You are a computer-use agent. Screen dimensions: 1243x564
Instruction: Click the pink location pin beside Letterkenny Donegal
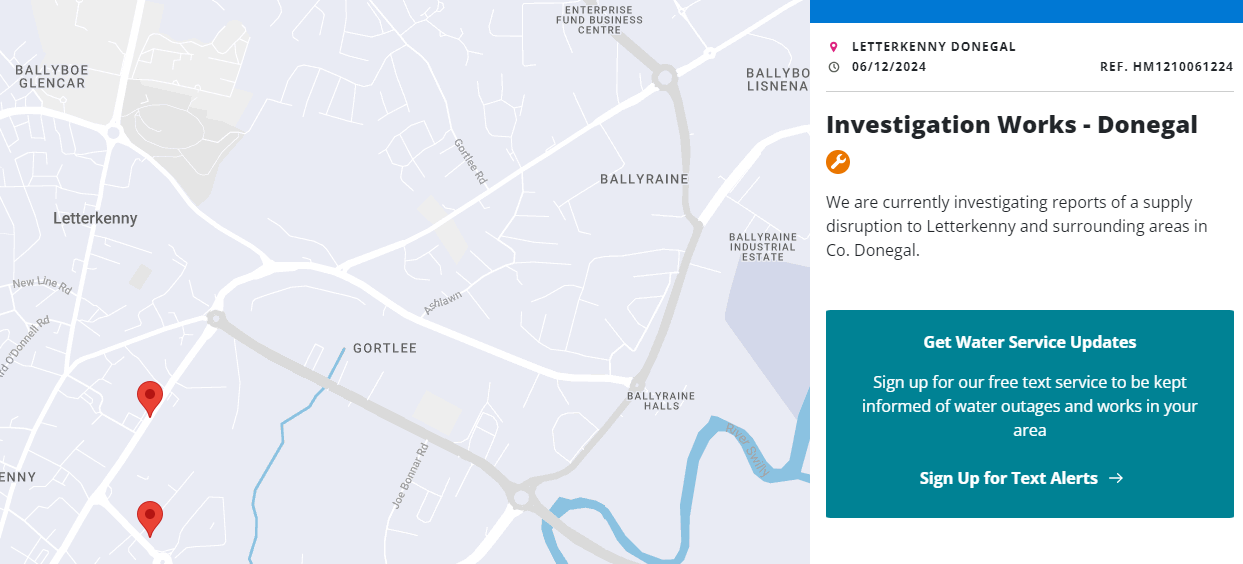pyautogui.click(x=833, y=47)
